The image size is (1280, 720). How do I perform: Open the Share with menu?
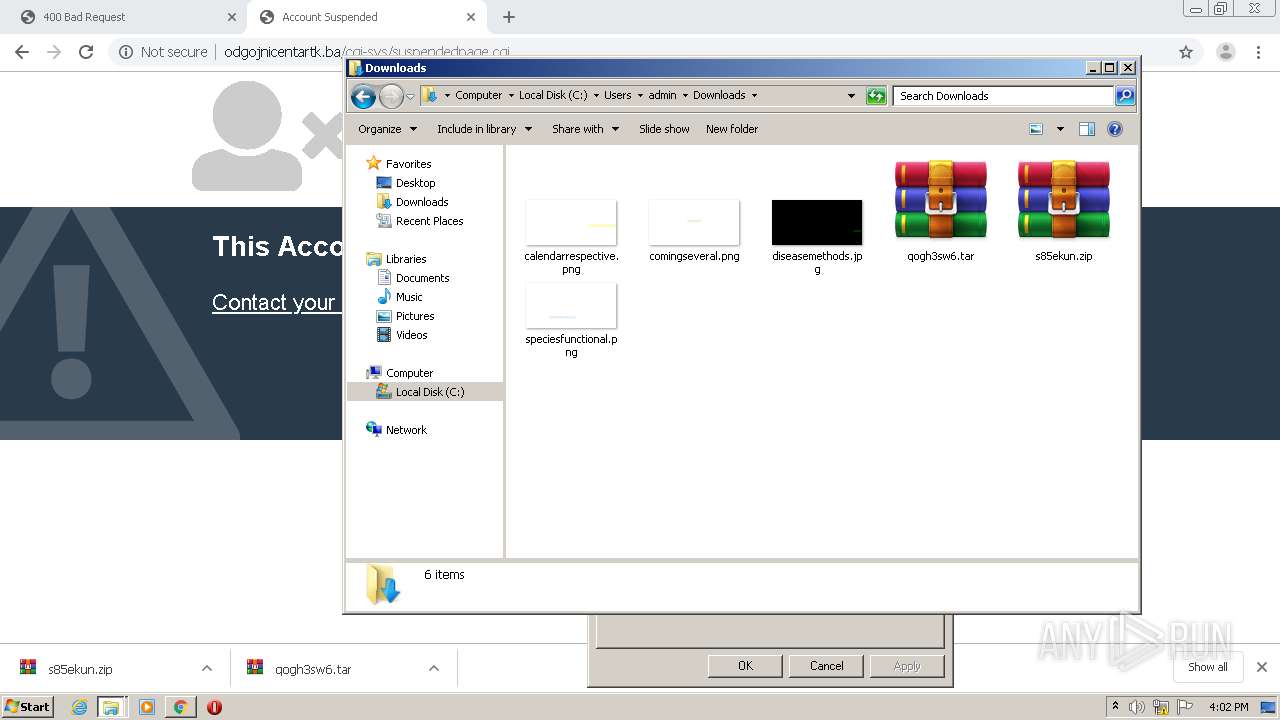tap(585, 129)
